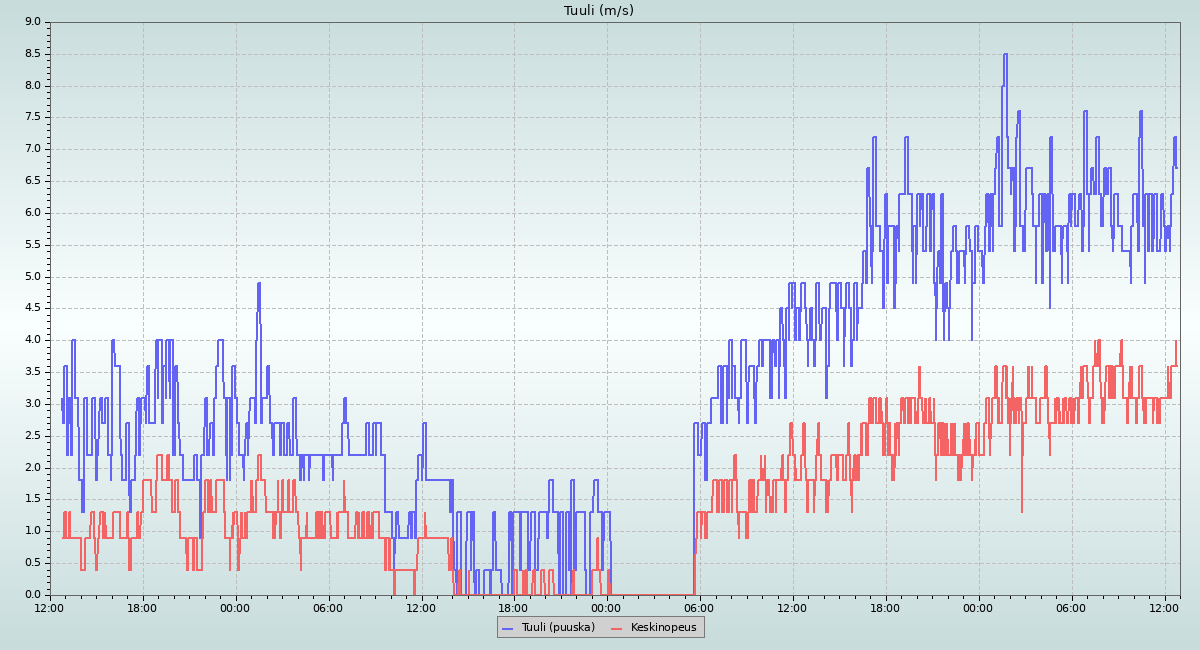The image size is (1200, 650).
Task: Click the 9.0 y-axis label
Action: click(x=33, y=22)
